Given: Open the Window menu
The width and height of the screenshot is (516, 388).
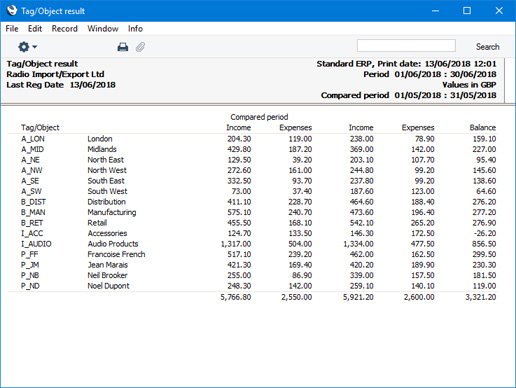Looking at the screenshot, I should tap(103, 29).
